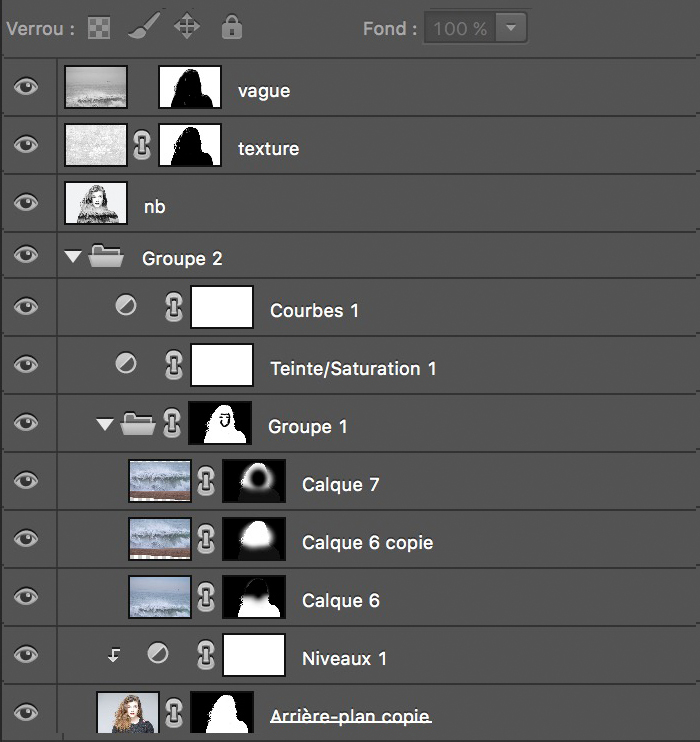Toggle visibility of Groupe 2
This screenshot has width=700, height=742.
click(x=26, y=255)
